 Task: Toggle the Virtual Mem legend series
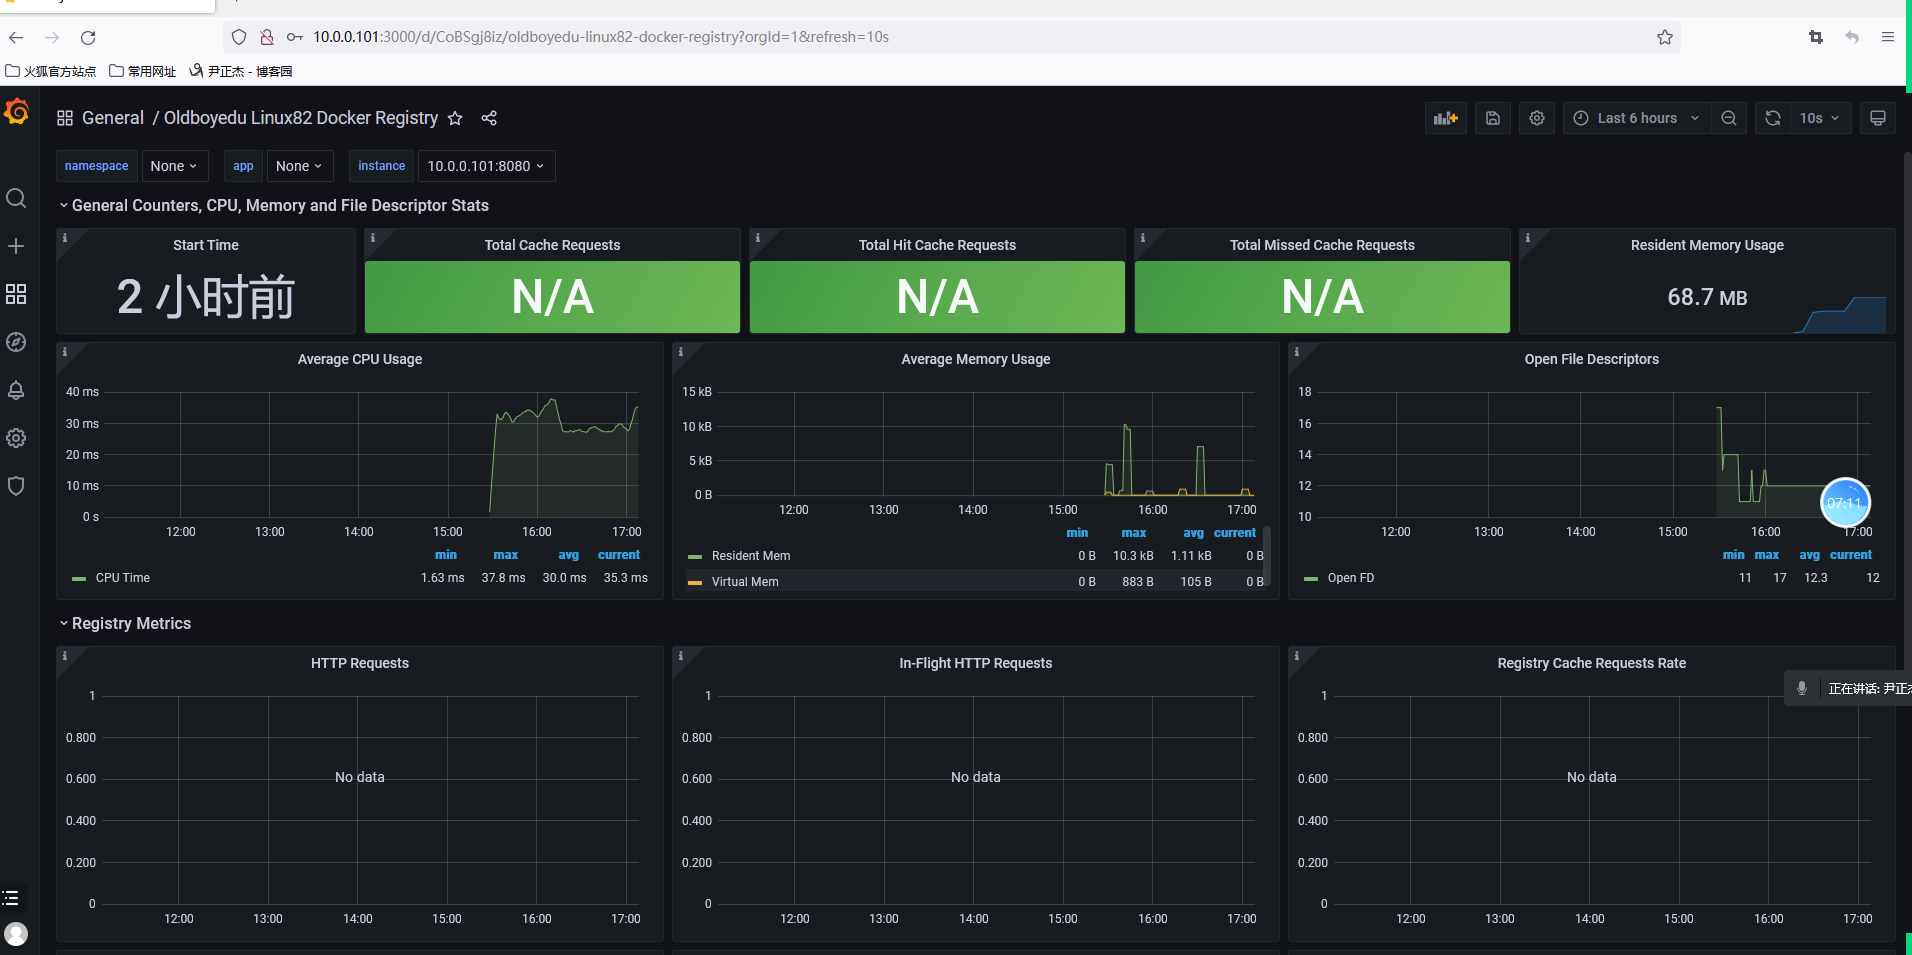coord(745,582)
